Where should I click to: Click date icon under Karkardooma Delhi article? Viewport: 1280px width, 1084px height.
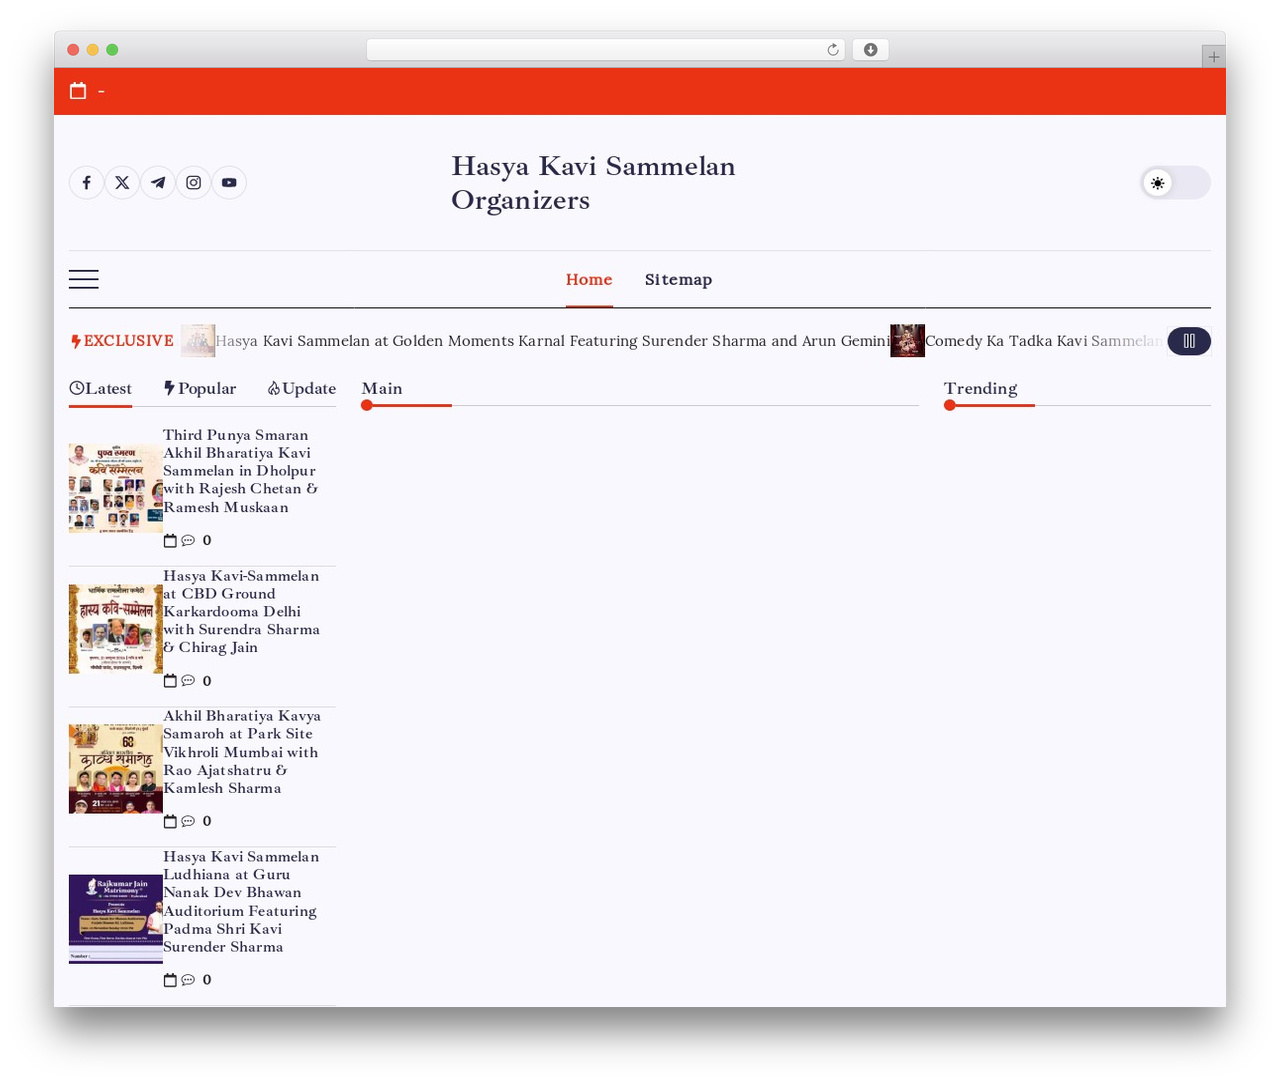pos(170,681)
